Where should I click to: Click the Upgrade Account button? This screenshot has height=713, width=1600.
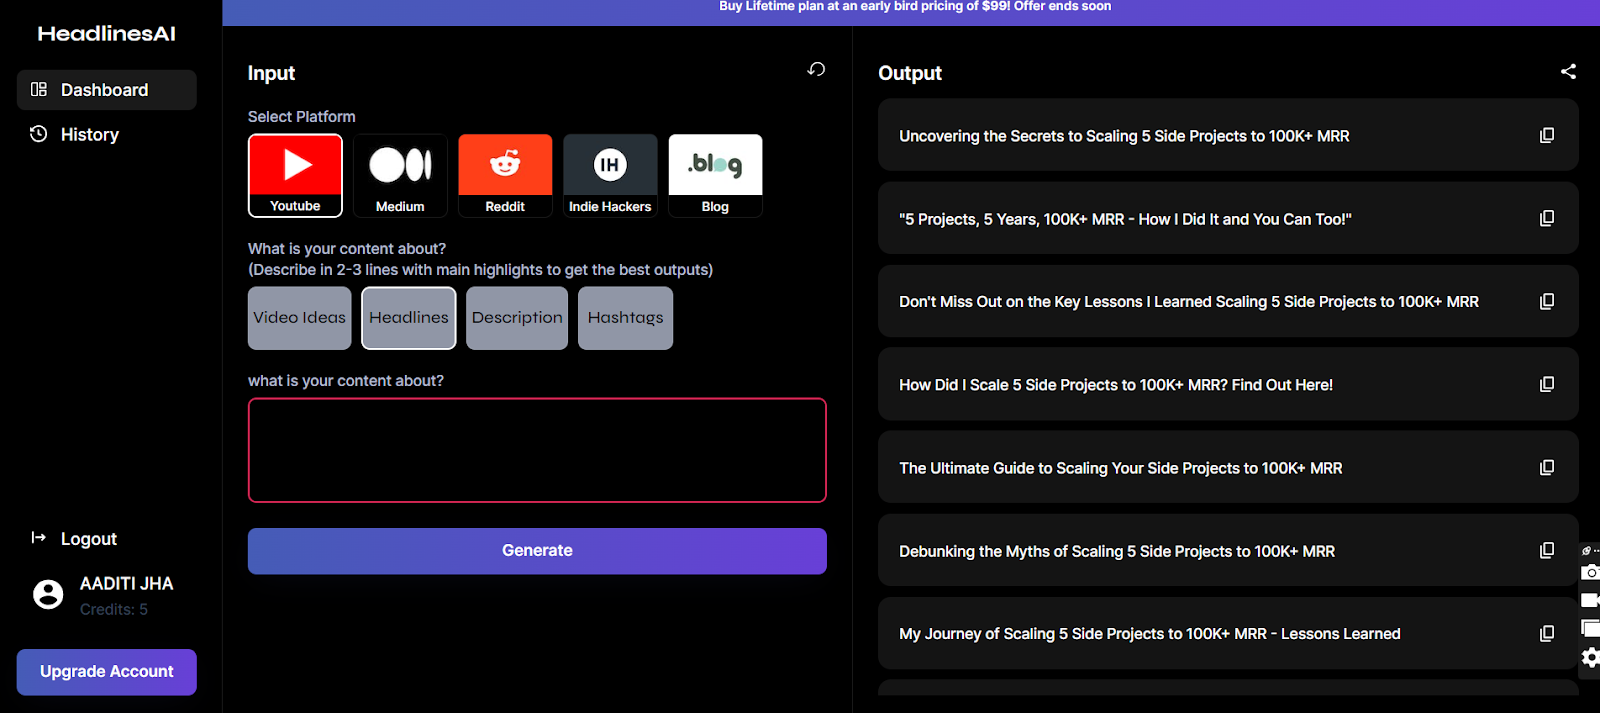pyautogui.click(x=107, y=672)
